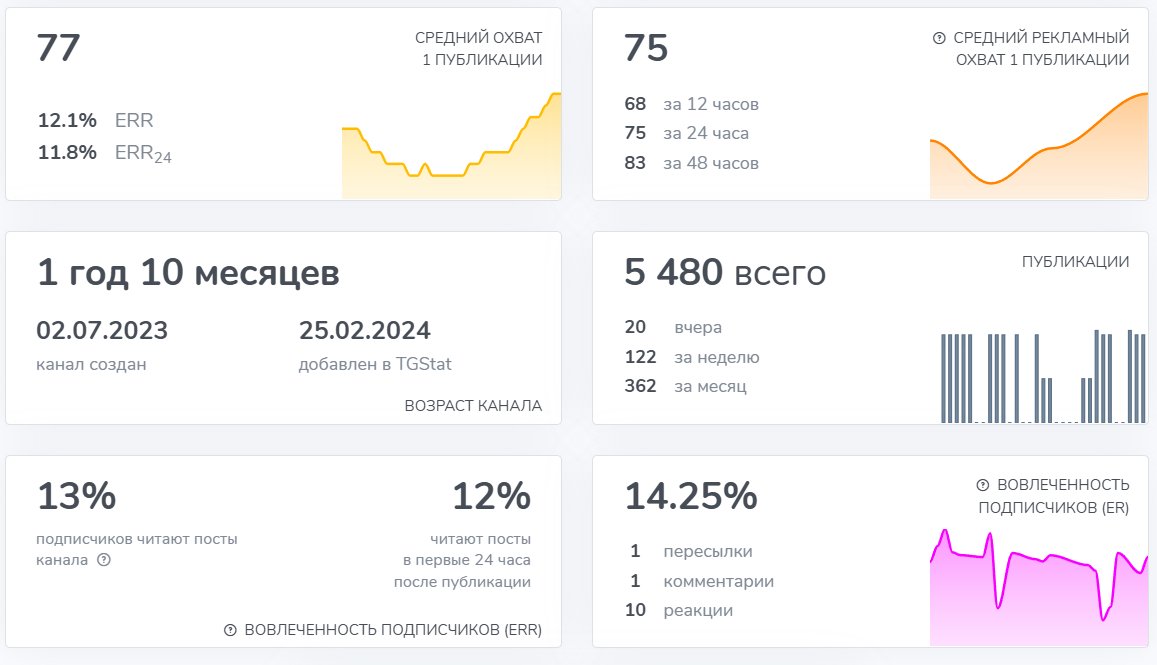
Task: Click the ВОЗРАСТ КАНАЛА label
Action: pos(473,405)
